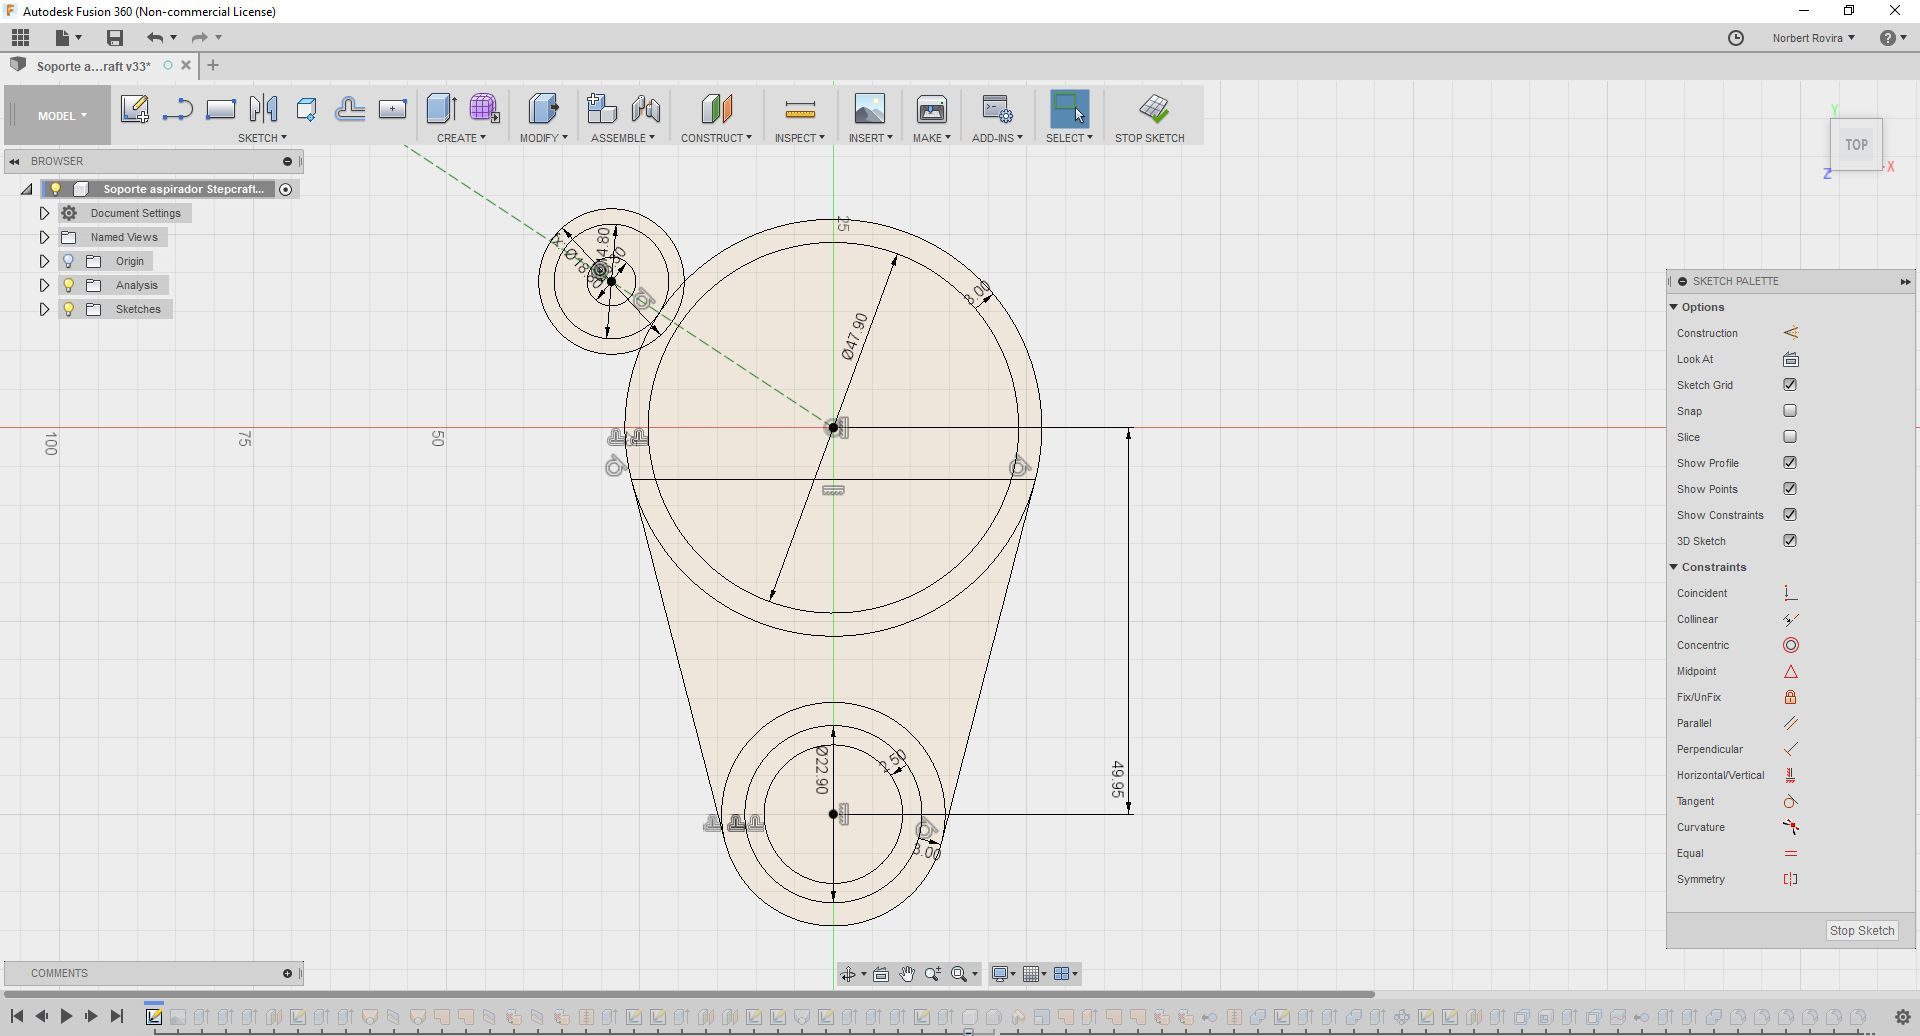Screen dimensions: 1920x1036
Task: Click the Insert image icon
Action: [x=869, y=109]
